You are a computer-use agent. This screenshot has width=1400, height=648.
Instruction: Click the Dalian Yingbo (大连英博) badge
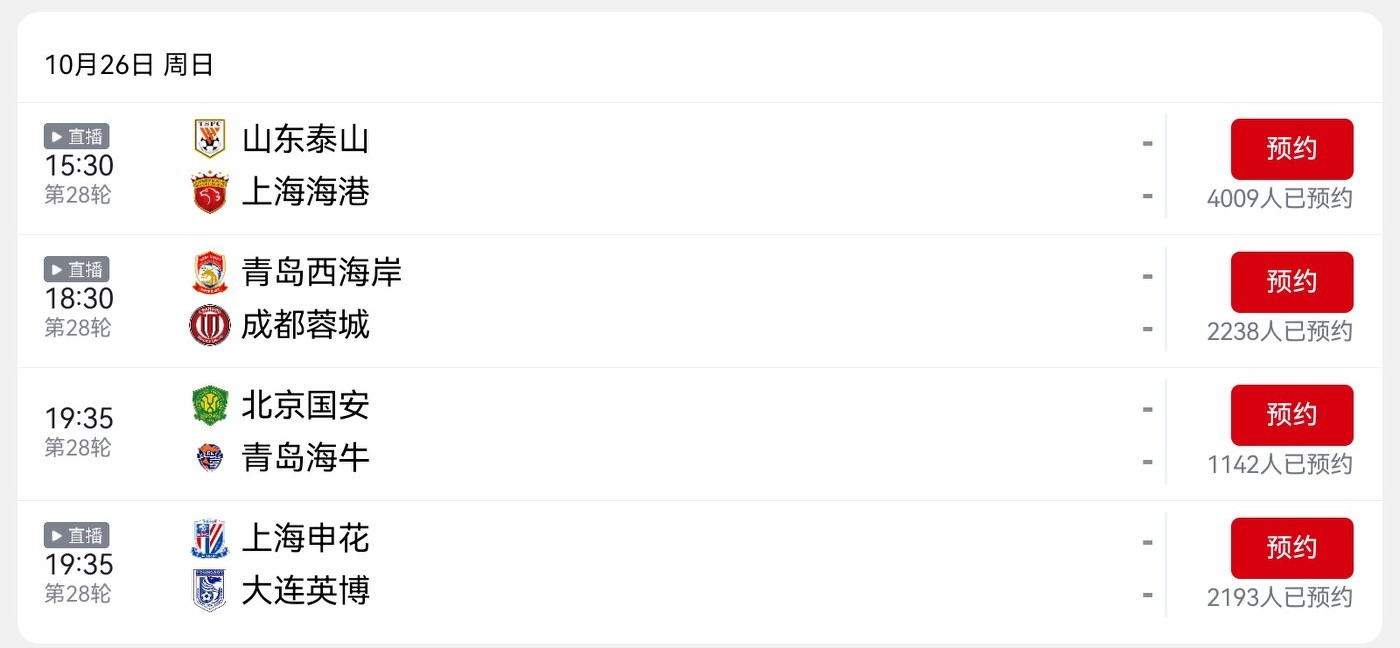[x=210, y=591]
